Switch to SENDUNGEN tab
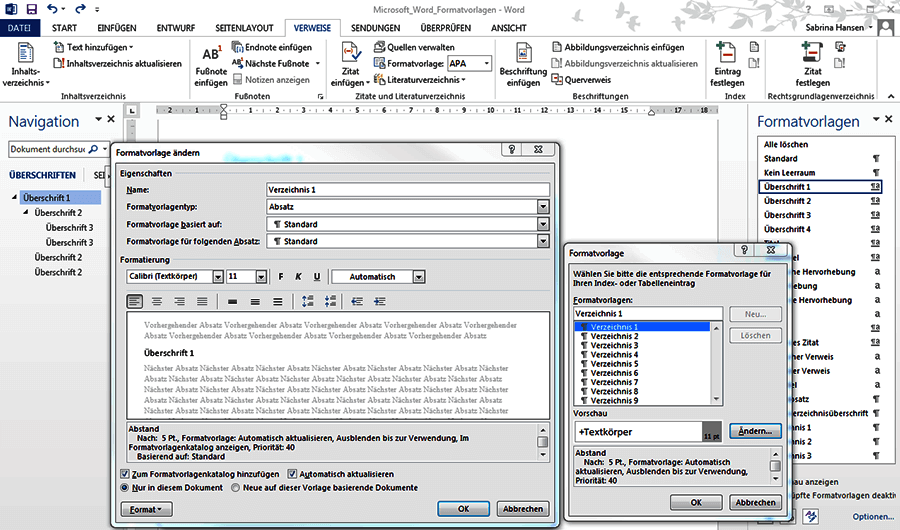The width and height of the screenshot is (900, 530). point(375,28)
